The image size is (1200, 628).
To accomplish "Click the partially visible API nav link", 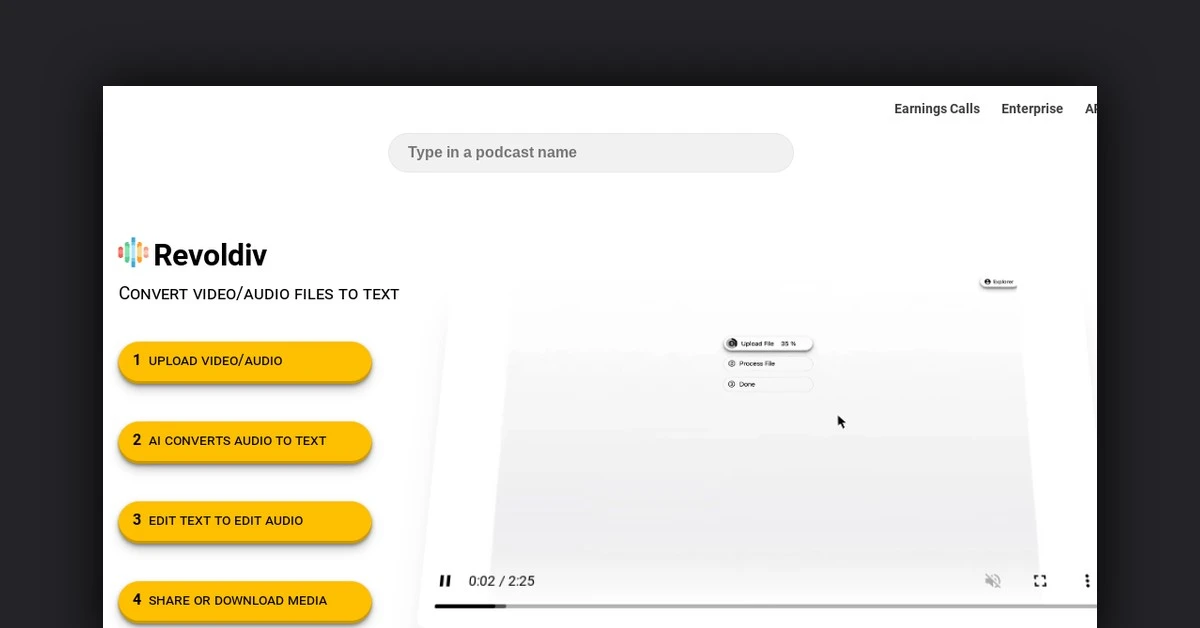I will 1090,109.
